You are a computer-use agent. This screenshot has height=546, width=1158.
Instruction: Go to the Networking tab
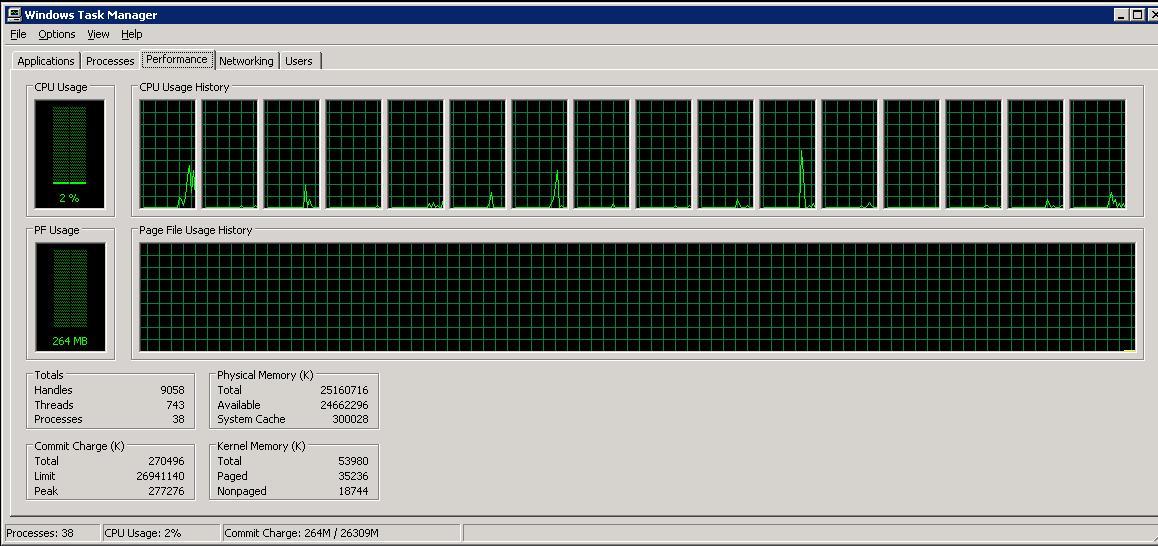[x=246, y=61]
